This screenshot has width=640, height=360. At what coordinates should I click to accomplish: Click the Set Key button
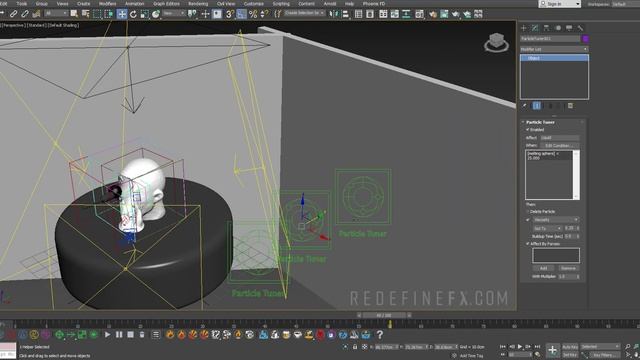pos(570,355)
